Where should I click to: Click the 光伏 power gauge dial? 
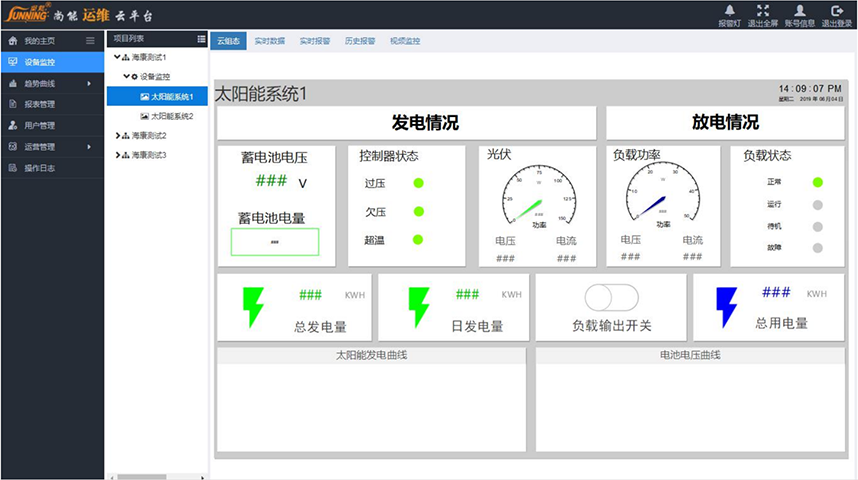(537, 193)
